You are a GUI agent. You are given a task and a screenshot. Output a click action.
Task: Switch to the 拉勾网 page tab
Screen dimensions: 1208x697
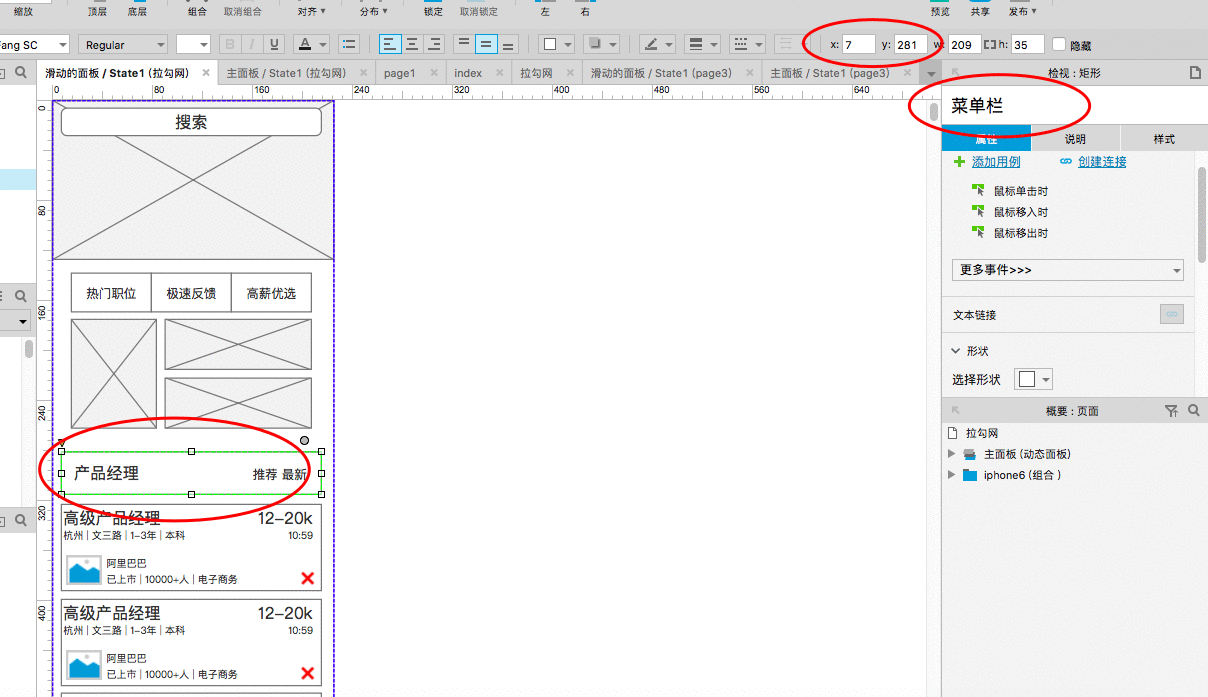click(x=536, y=73)
